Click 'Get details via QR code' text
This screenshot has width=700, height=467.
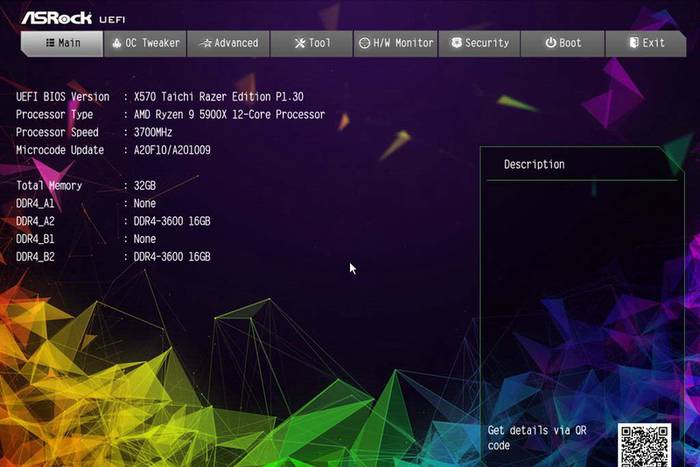[x=537, y=438]
